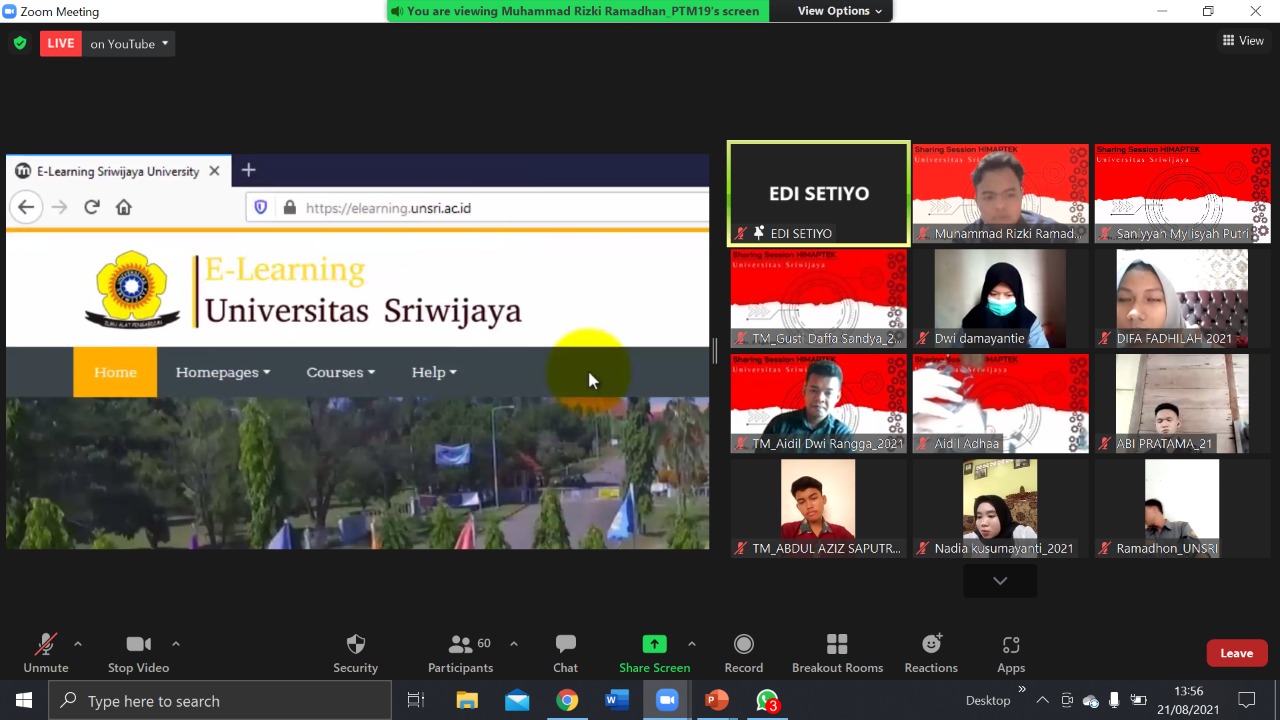Click the shared browser home icon
This screenshot has width=1280, height=720.
click(124, 207)
